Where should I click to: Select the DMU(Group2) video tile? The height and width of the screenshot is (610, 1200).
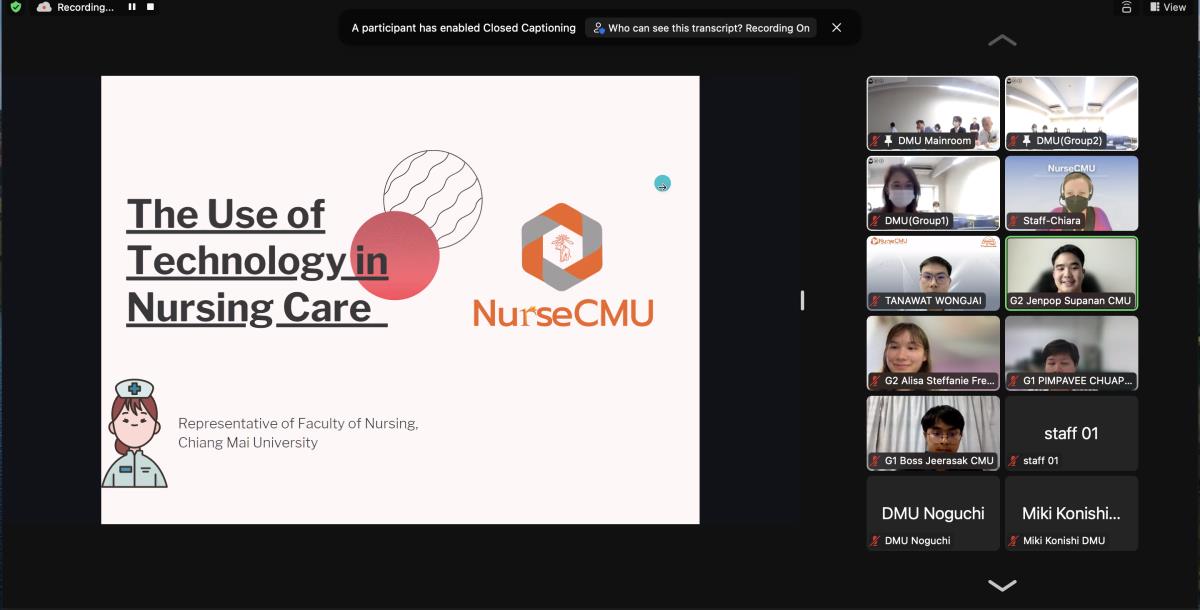pyautogui.click(x=1072, y=113)
